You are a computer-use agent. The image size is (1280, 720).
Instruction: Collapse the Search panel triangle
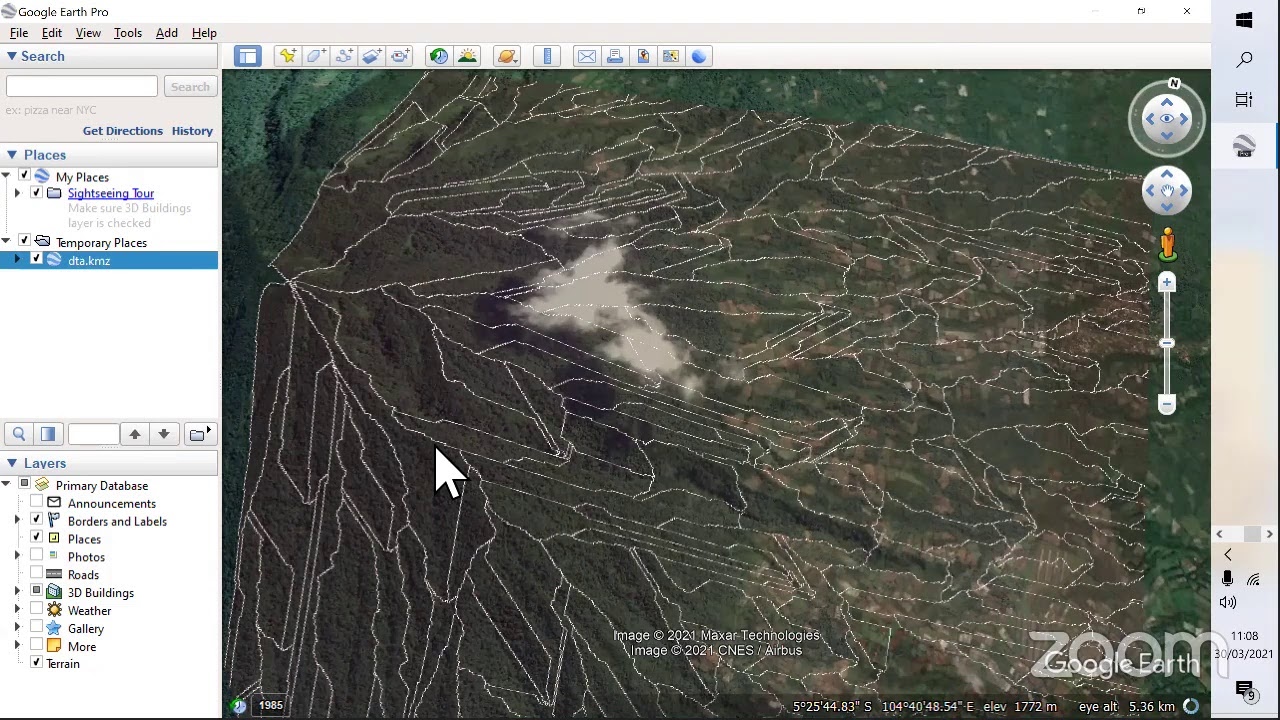[x=11, y=56]
